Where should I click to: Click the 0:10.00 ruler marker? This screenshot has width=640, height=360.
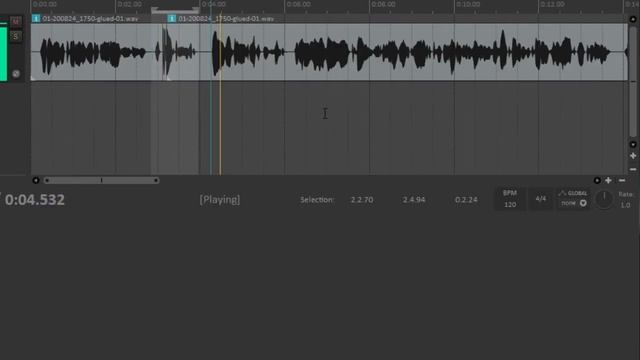[468, 4]
